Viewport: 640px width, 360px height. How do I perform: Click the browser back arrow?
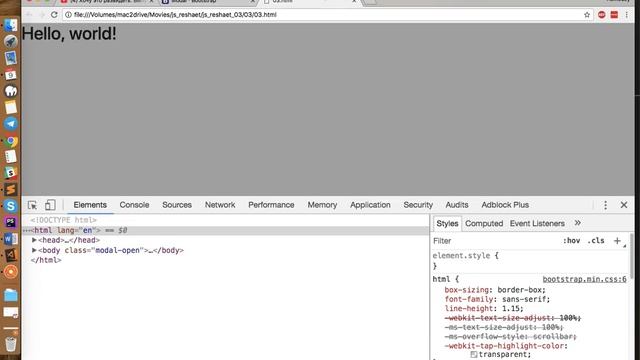pos(29,15)
